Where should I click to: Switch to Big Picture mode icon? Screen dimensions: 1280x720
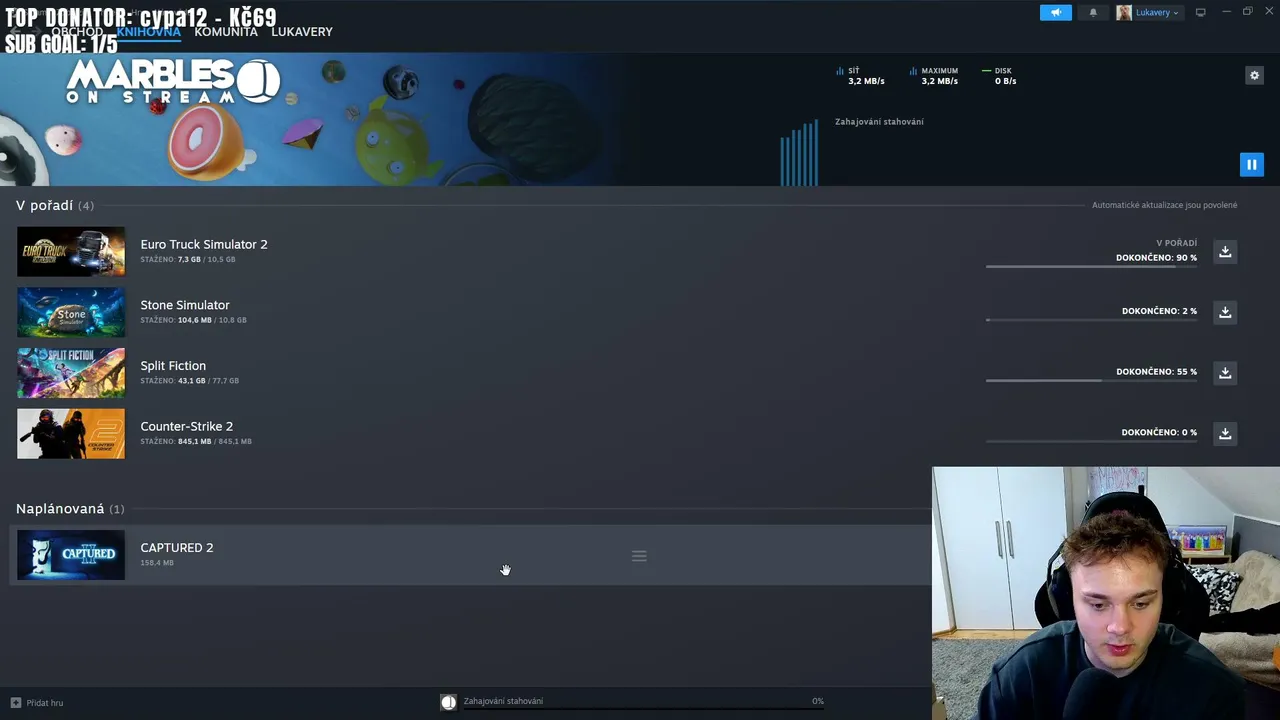tap(1200, 12)
